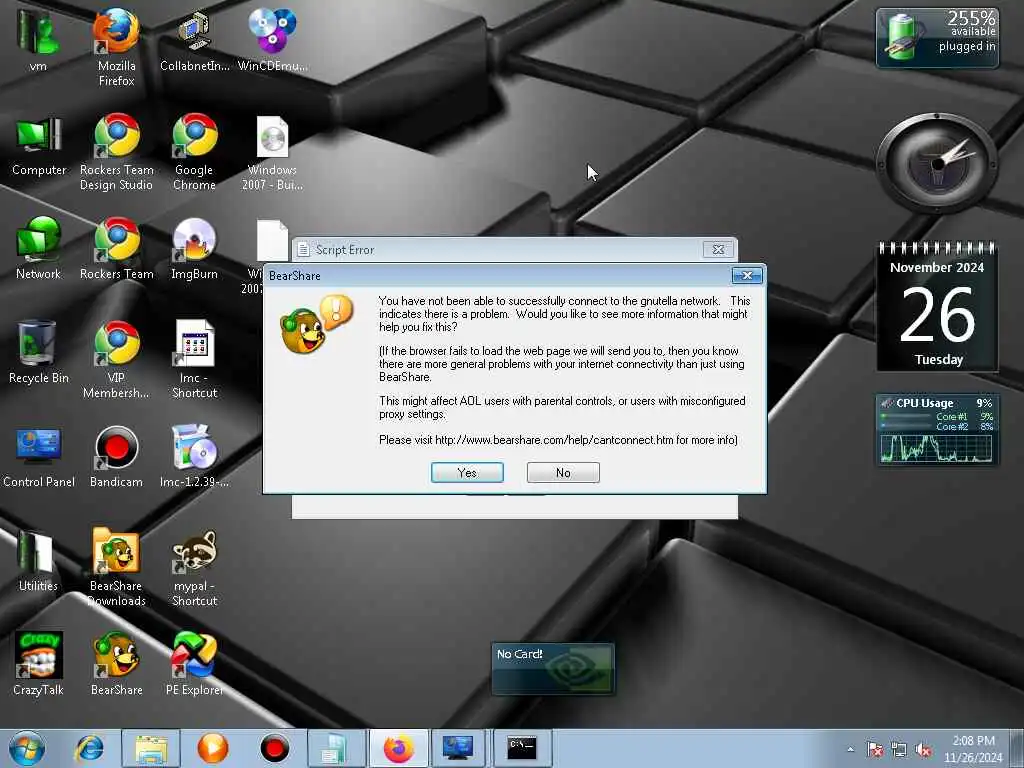Open the vm desktop icon
The height and width of the screenshot is (768, 1024).
coord(38,40)
